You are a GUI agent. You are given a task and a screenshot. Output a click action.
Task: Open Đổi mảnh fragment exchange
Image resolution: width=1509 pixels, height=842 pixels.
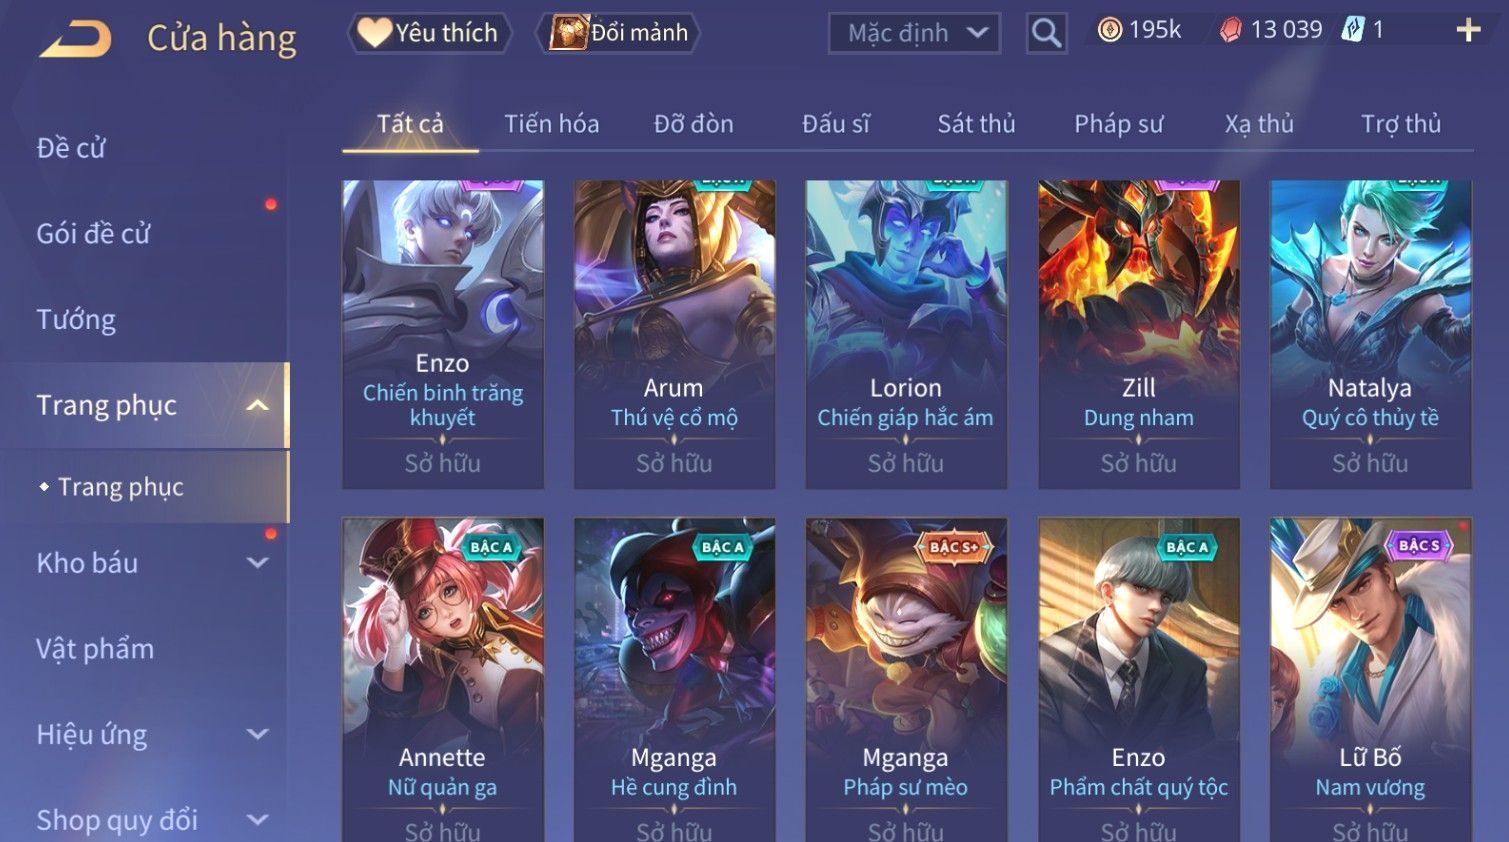click(619, 33)
